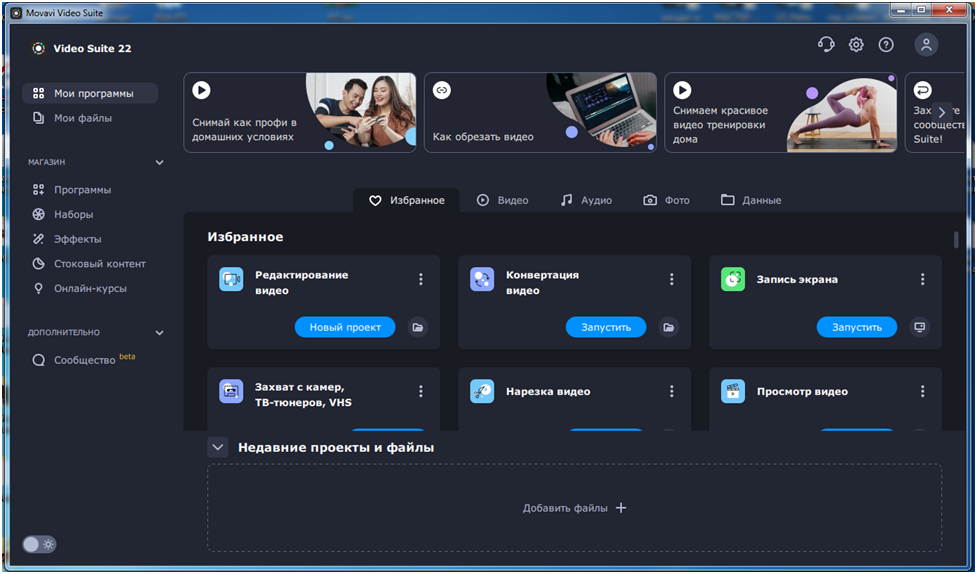
Task: Play the Снимай как профи video banner
Action: (x=201, y=90)
